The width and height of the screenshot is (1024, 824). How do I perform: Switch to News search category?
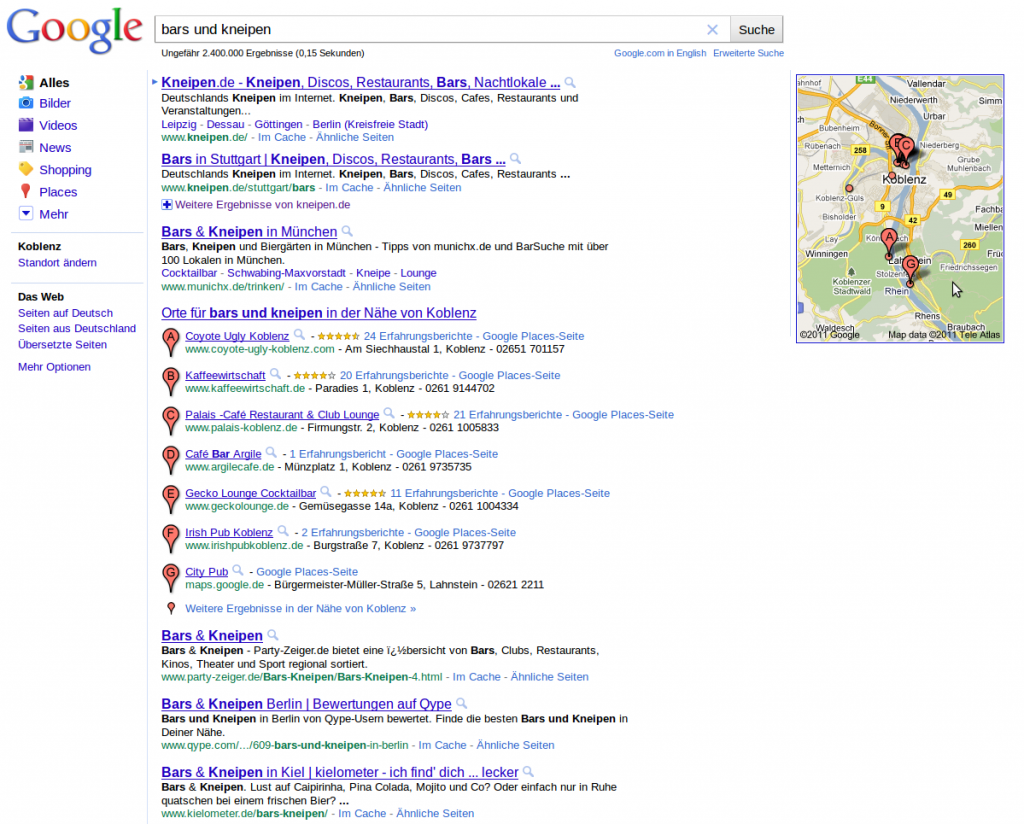click(x=55, y=148)
